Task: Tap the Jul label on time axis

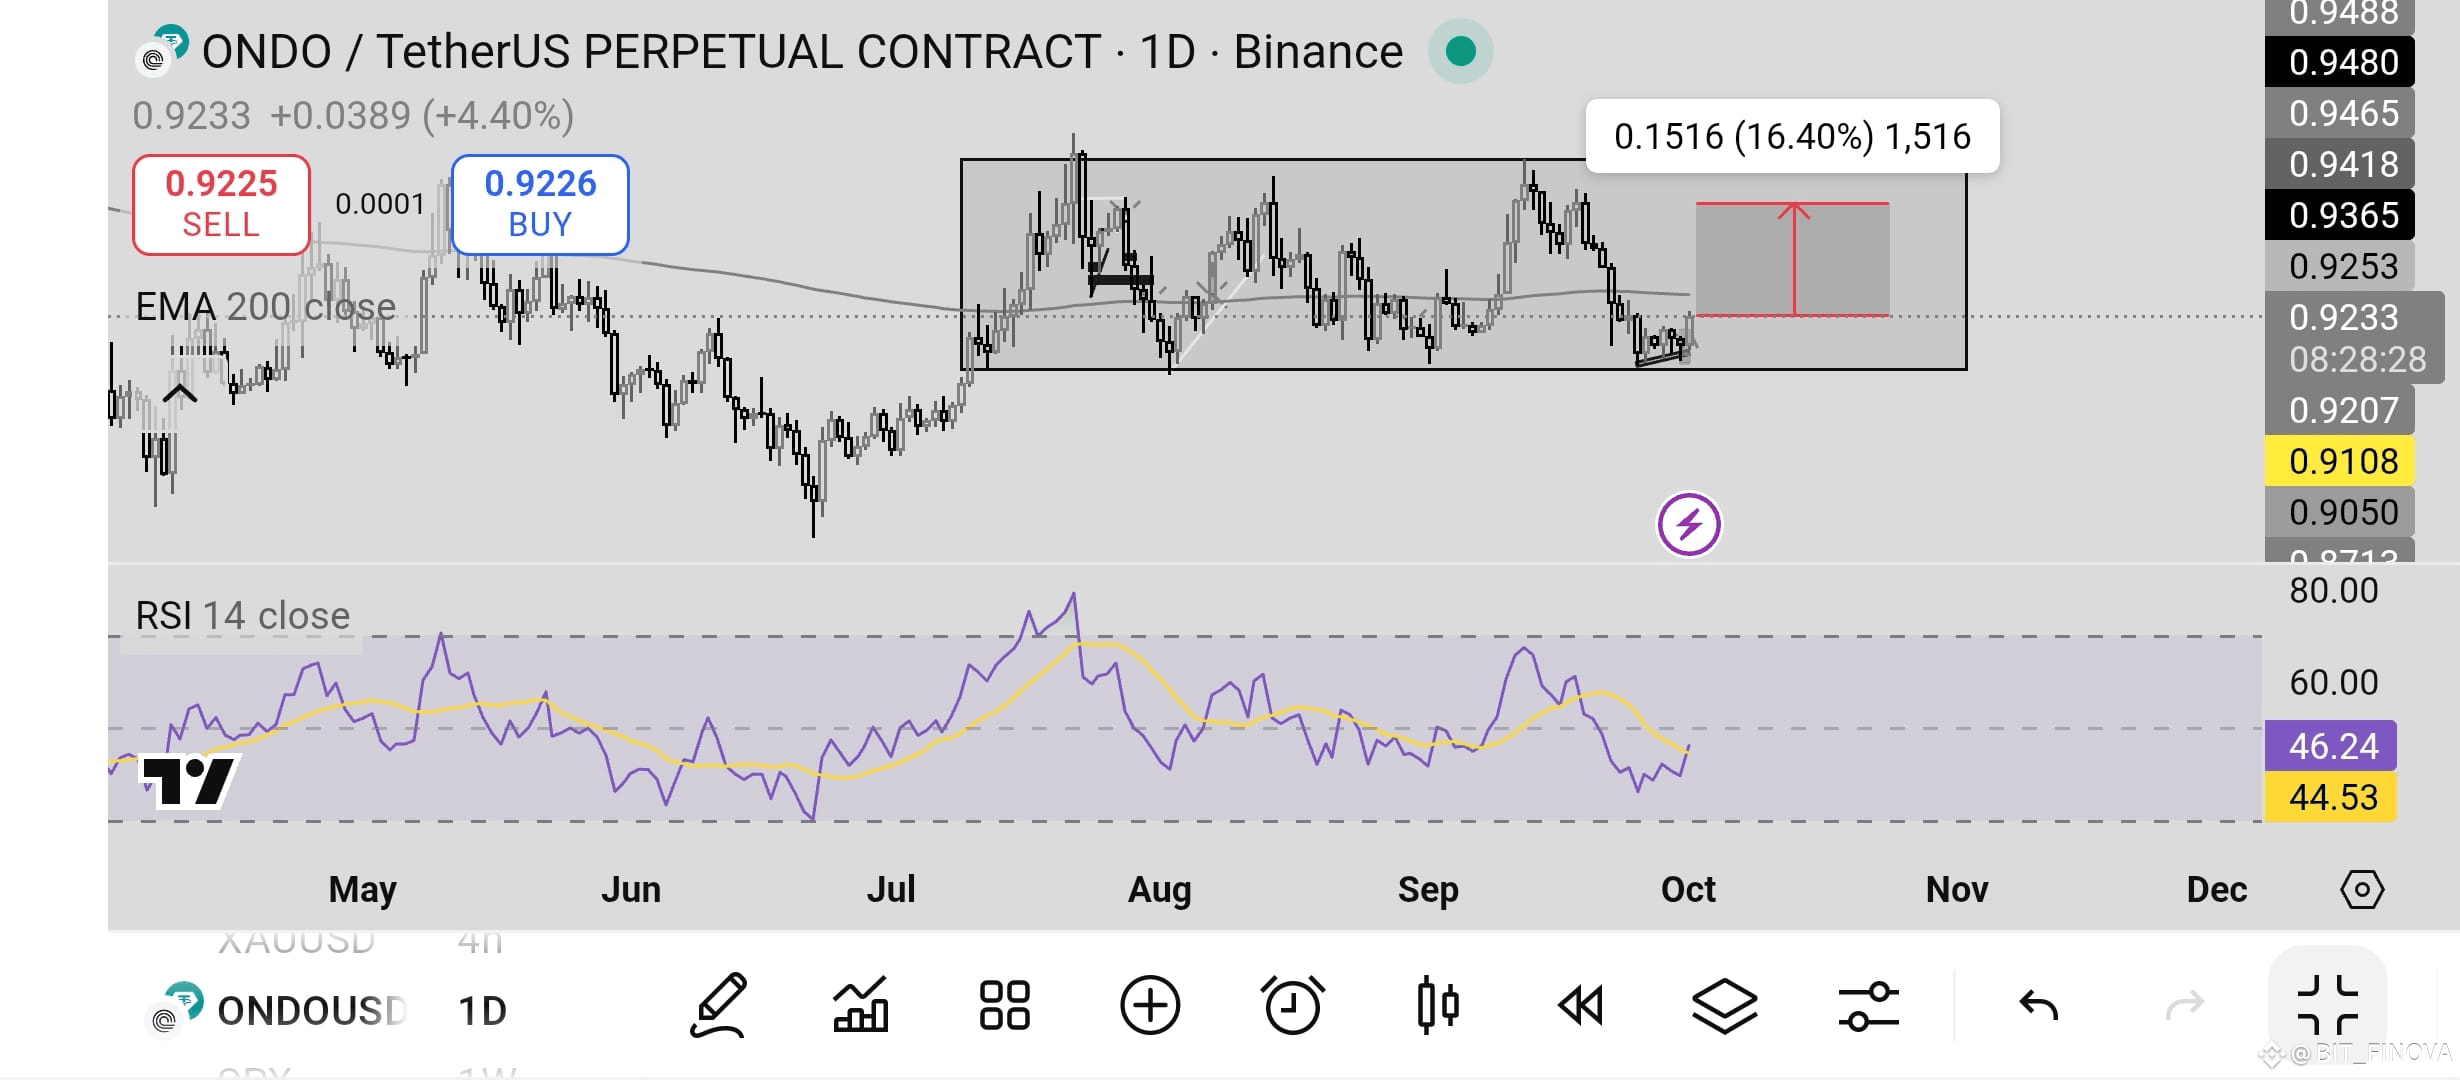Action: tap(890, 889)
